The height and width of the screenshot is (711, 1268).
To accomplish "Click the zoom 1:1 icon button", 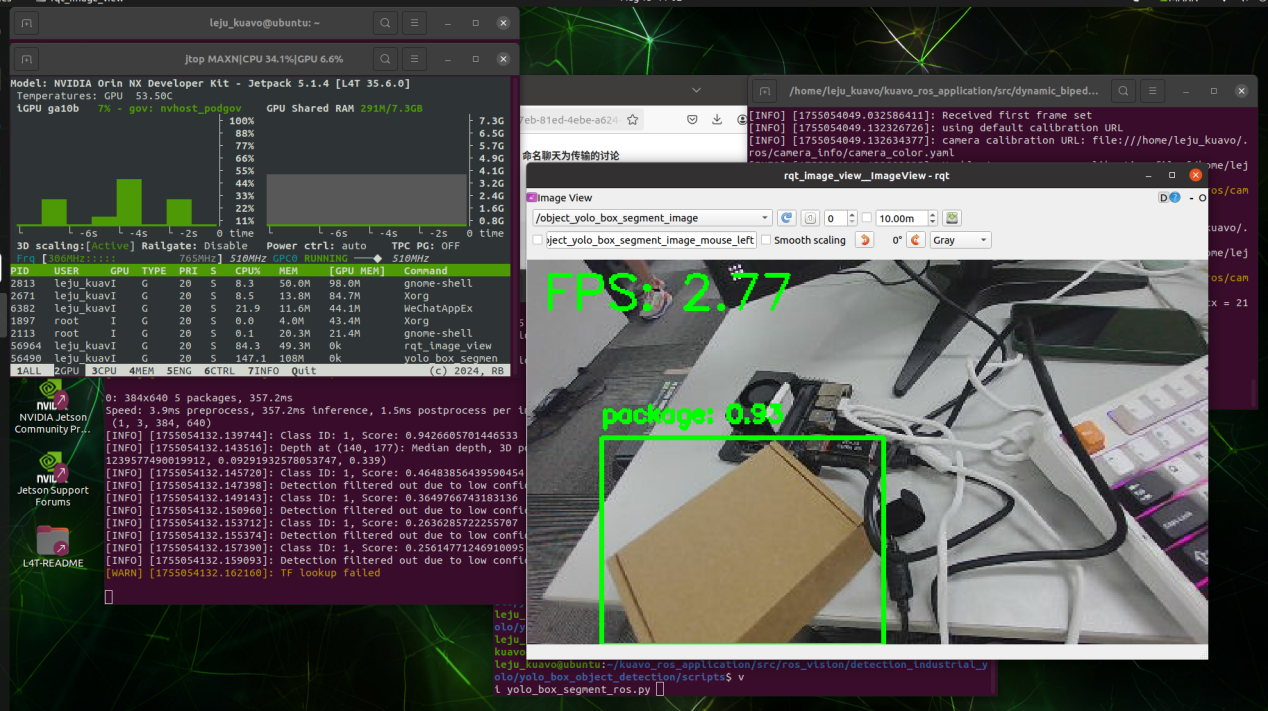I will coord(810,218).
